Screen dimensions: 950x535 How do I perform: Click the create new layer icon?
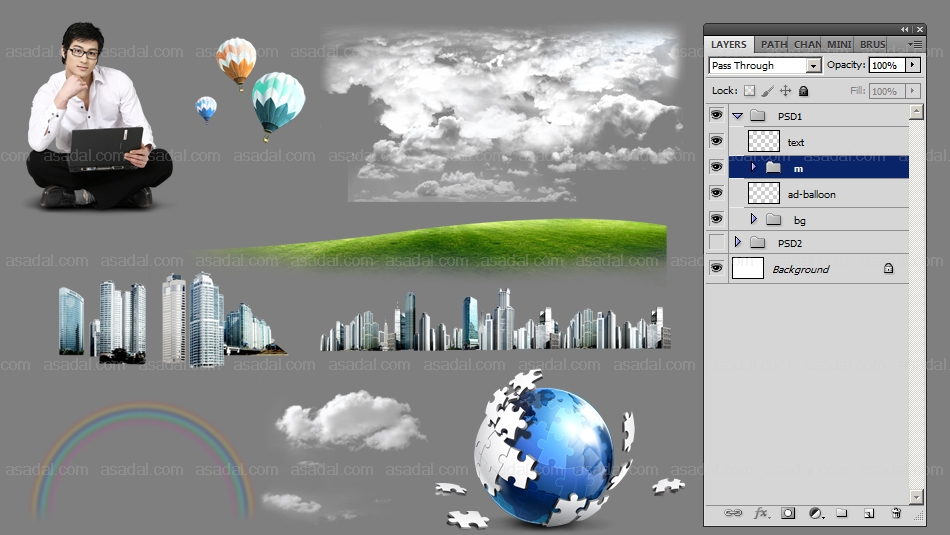click(x=869, y=513)
